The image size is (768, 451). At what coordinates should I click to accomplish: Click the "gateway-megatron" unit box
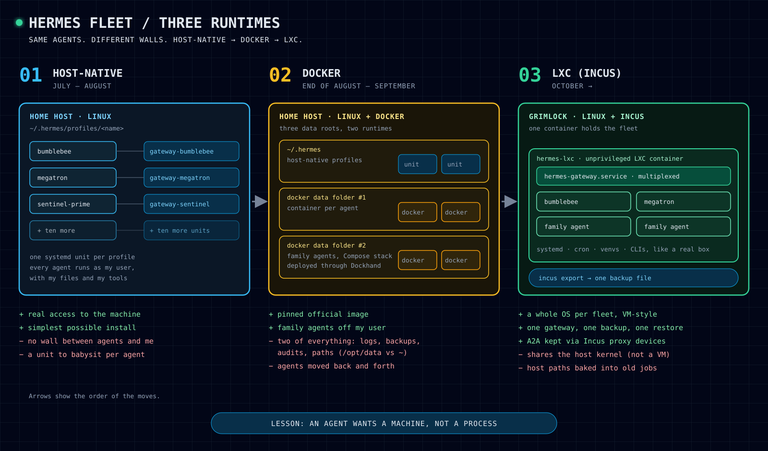pyautogui.click(x=192, y=178)
